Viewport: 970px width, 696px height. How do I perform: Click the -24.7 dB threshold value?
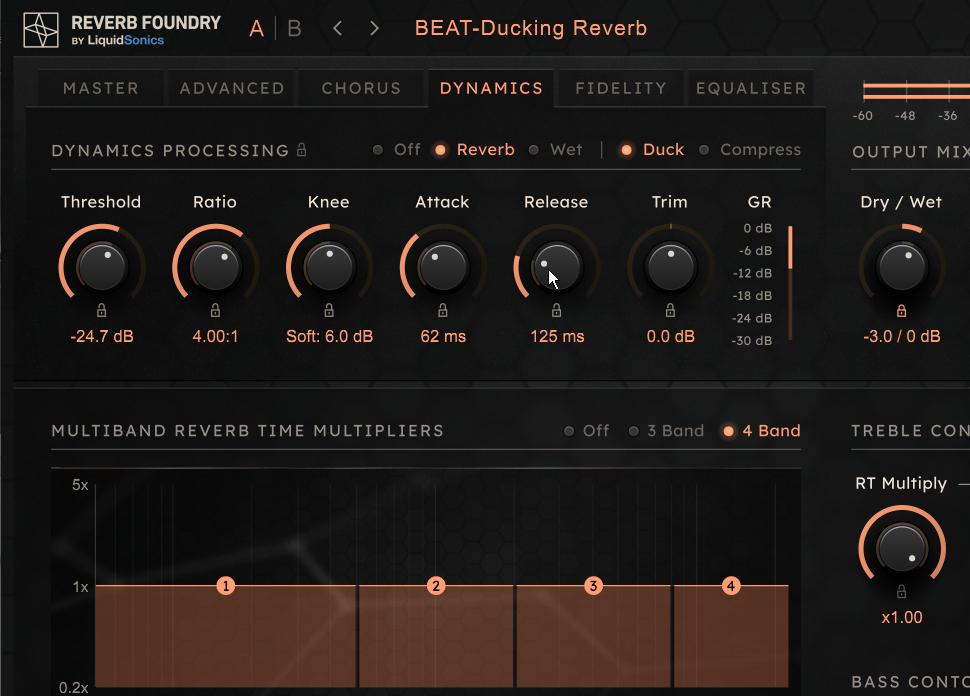point(102,337)
